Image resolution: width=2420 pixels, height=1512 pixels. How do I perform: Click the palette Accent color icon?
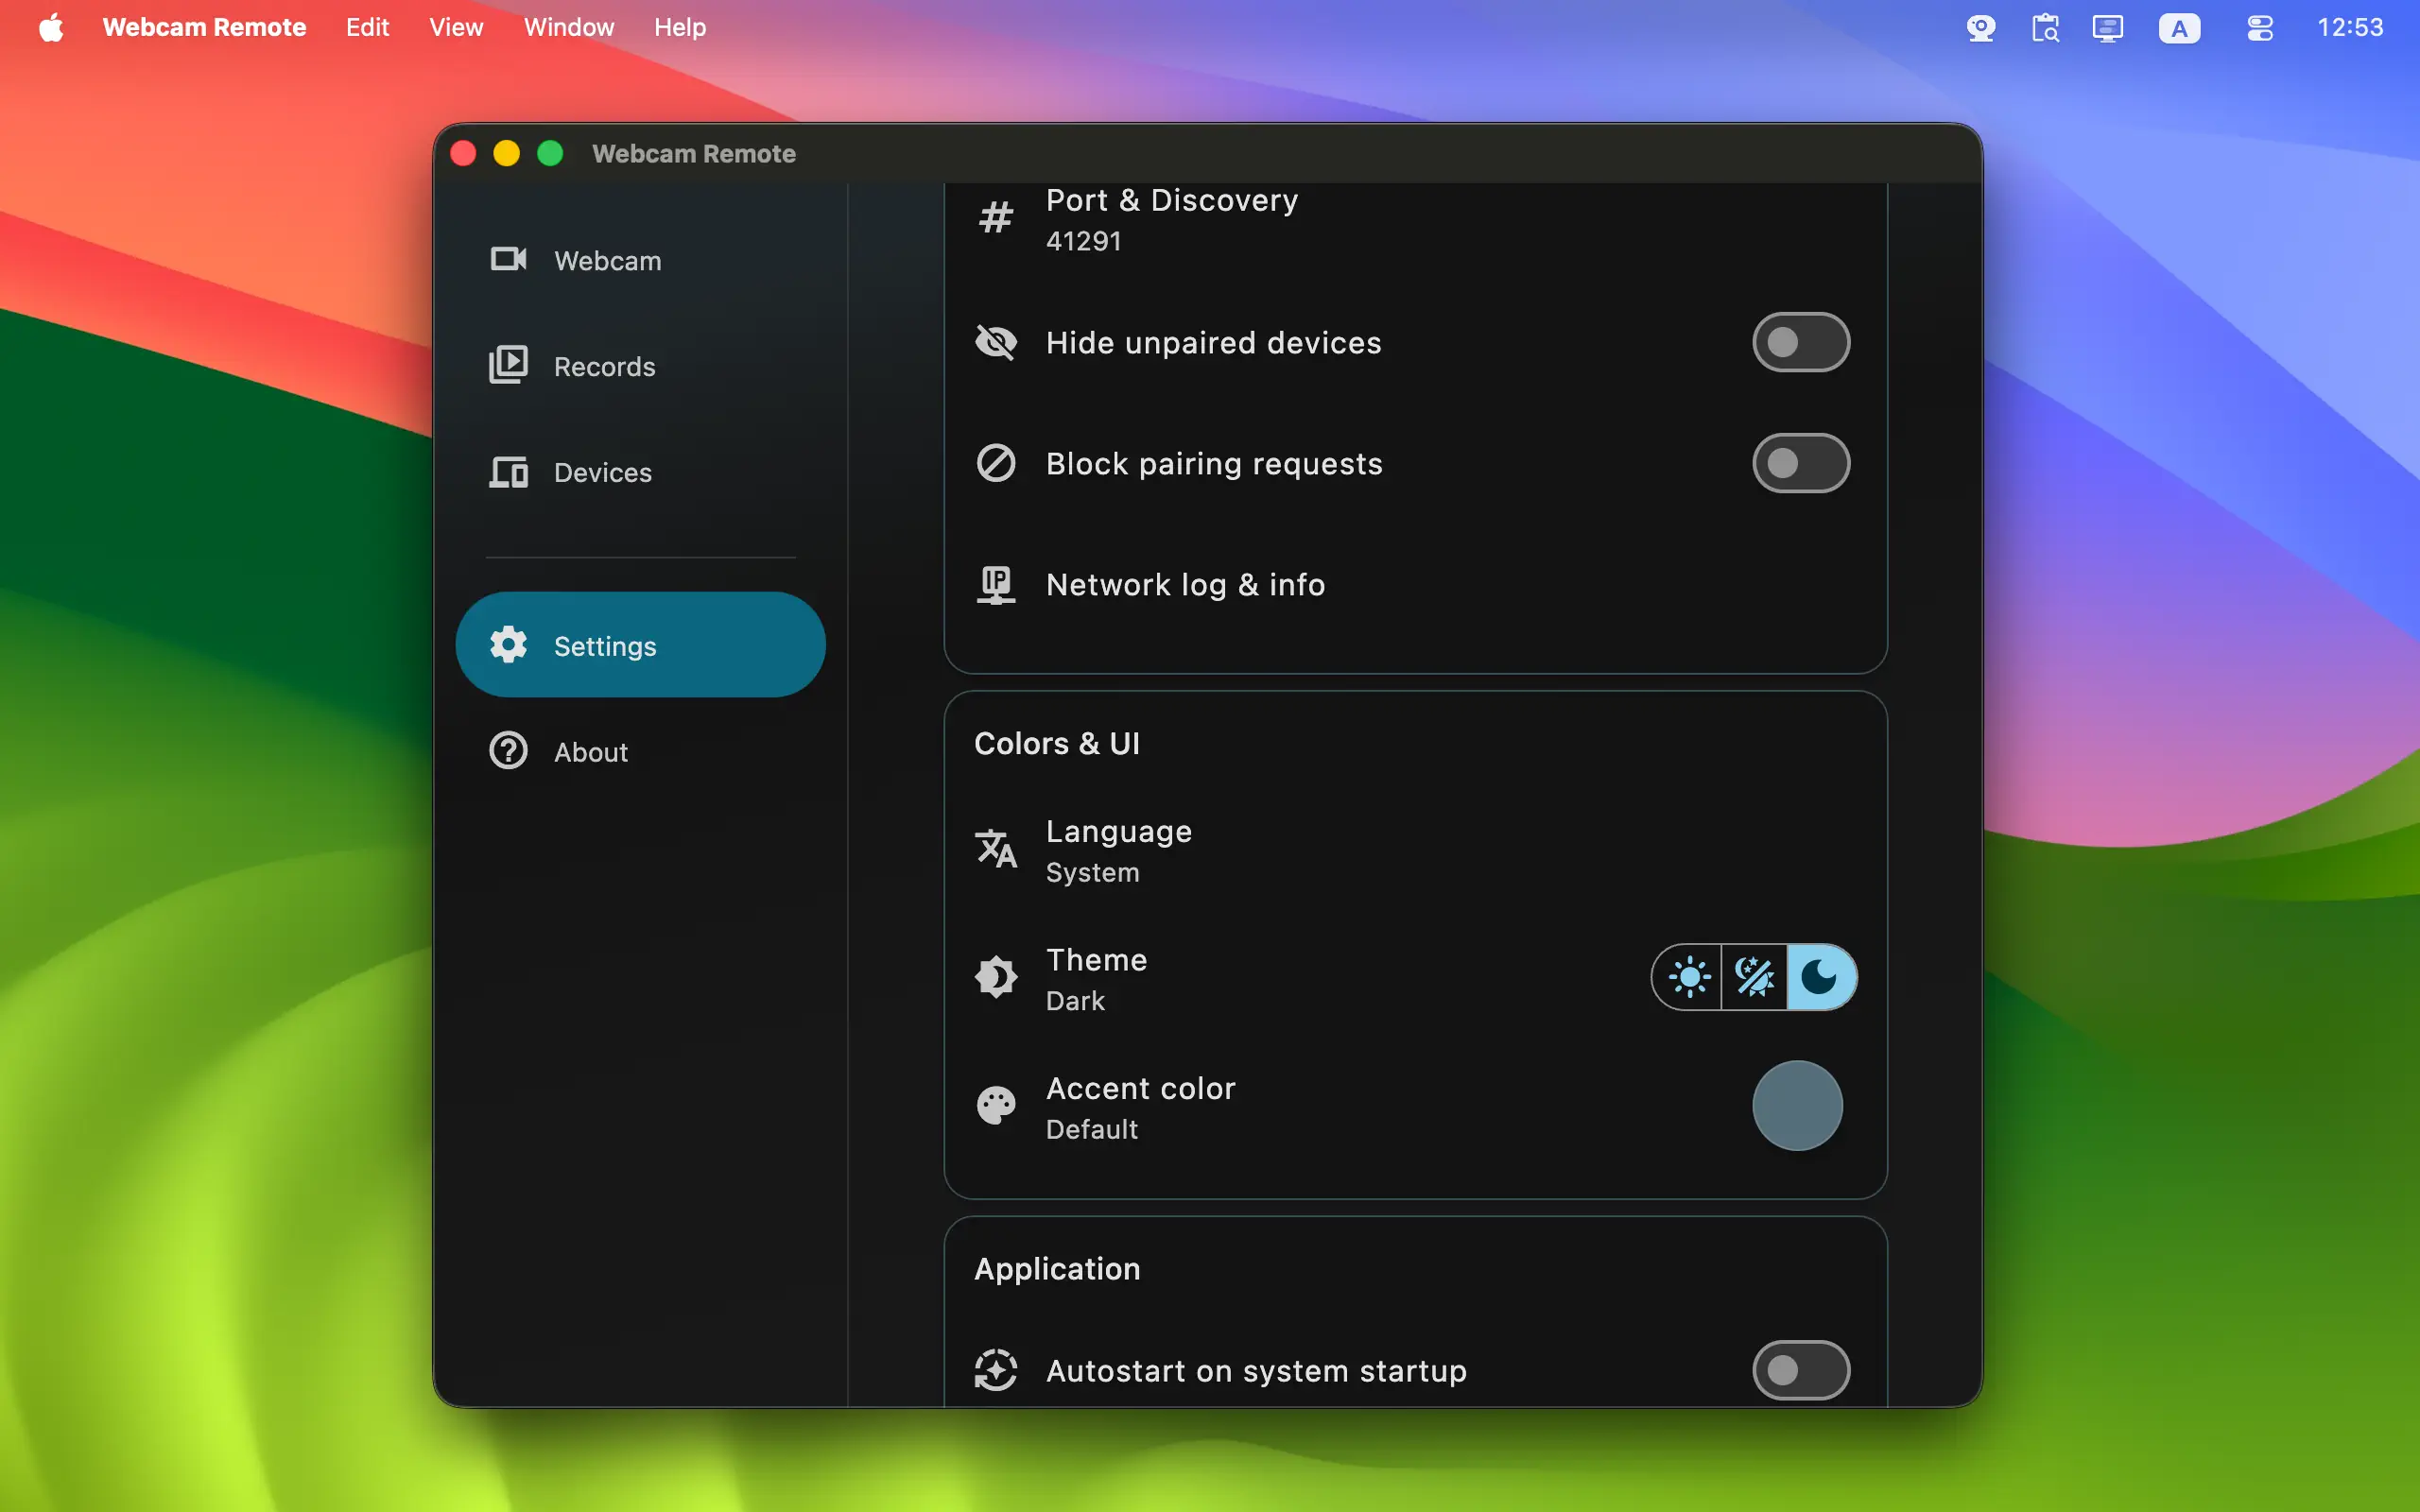pos(995,1105)
